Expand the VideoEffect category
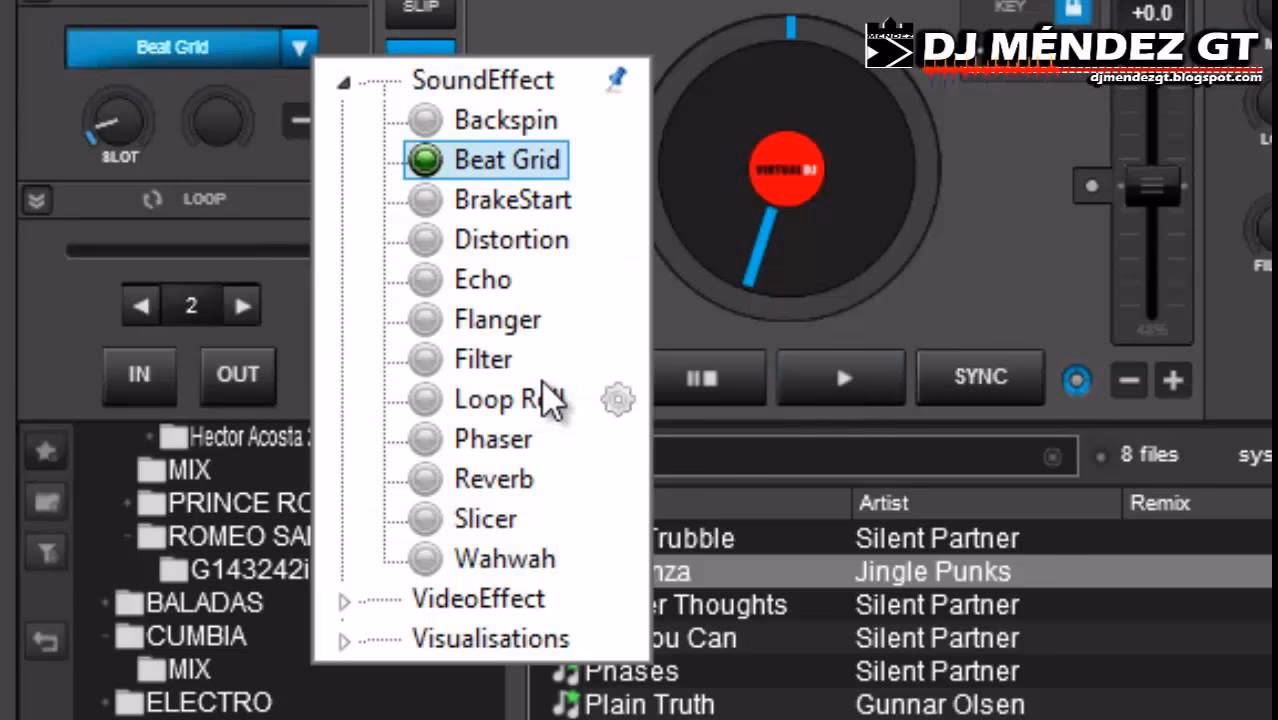Viewport: 1278px width, 720px height. click(343, 599)
